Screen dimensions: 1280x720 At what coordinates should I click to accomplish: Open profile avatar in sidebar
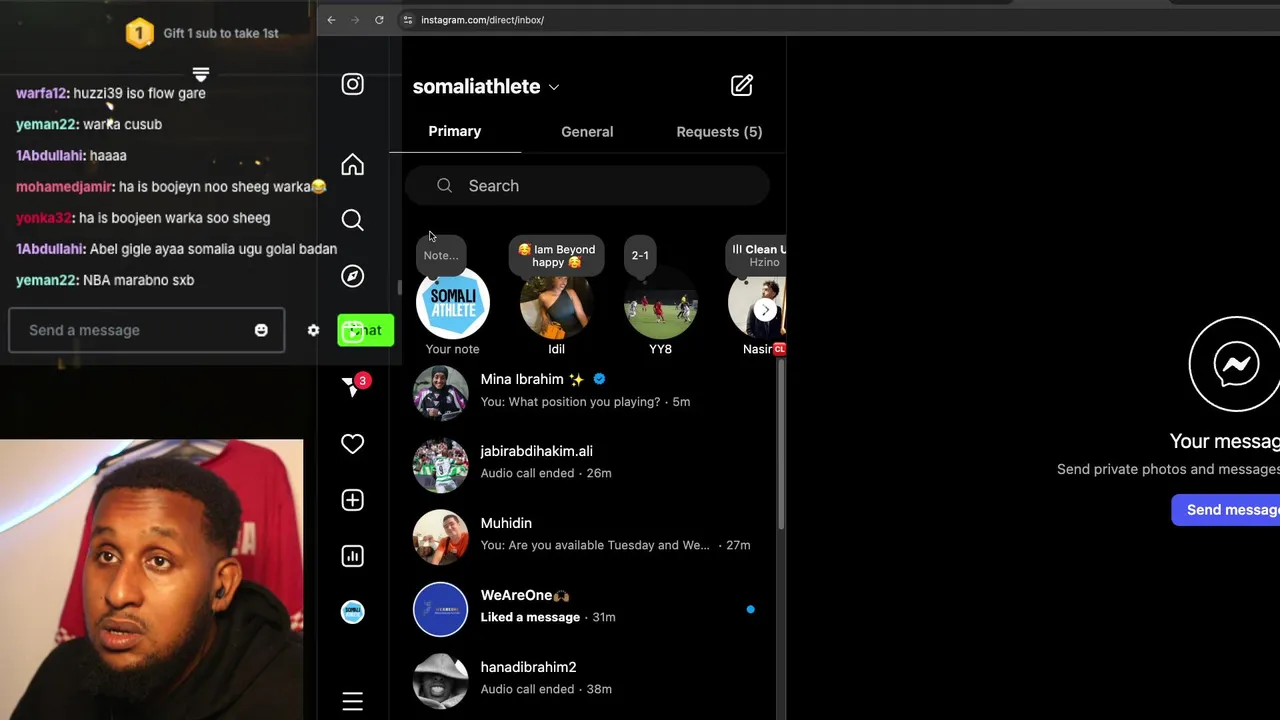tap(352, 612)
